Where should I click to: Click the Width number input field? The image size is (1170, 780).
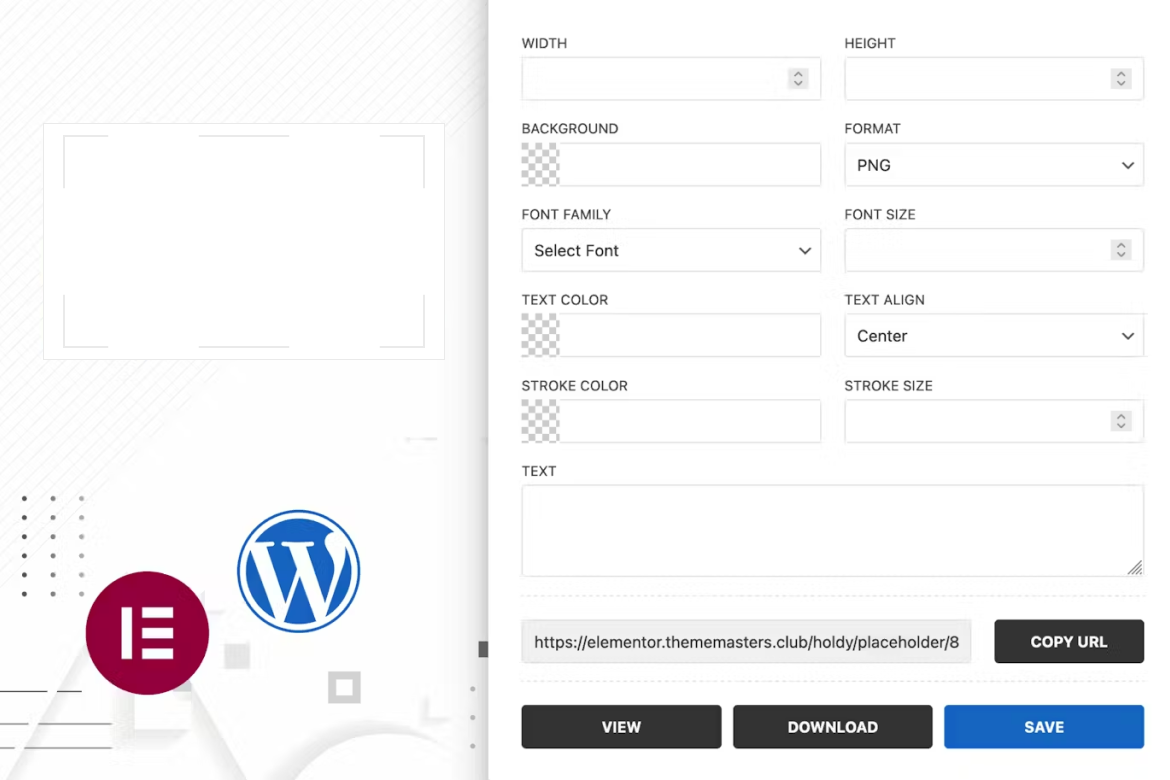coord(671,78)
